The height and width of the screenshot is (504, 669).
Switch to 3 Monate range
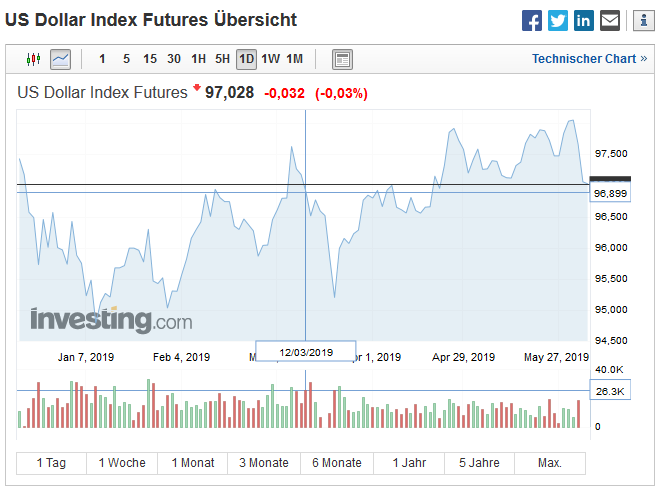[264, 463]
